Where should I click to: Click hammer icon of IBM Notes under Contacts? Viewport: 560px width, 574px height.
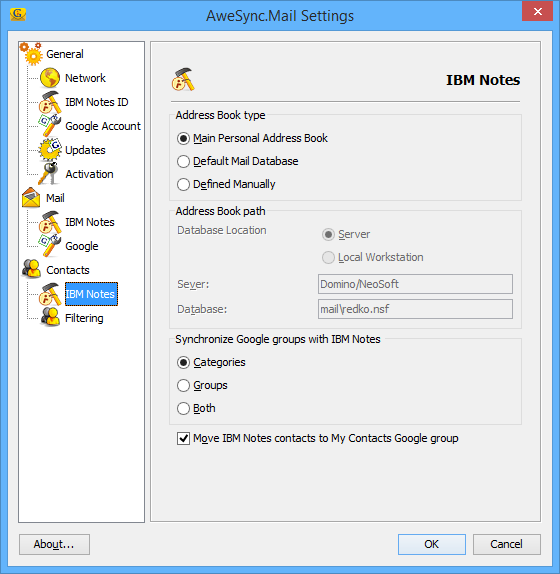(x=50, y=294)
